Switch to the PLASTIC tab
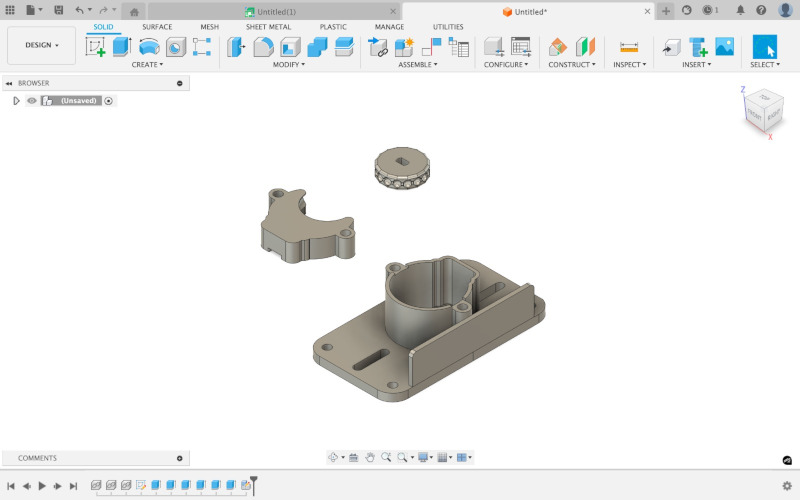This screenshot has width=800, height=500. coord(333,27)
